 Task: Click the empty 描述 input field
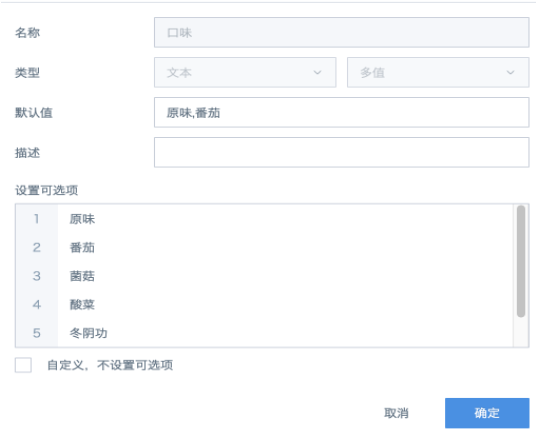point(341,153)
